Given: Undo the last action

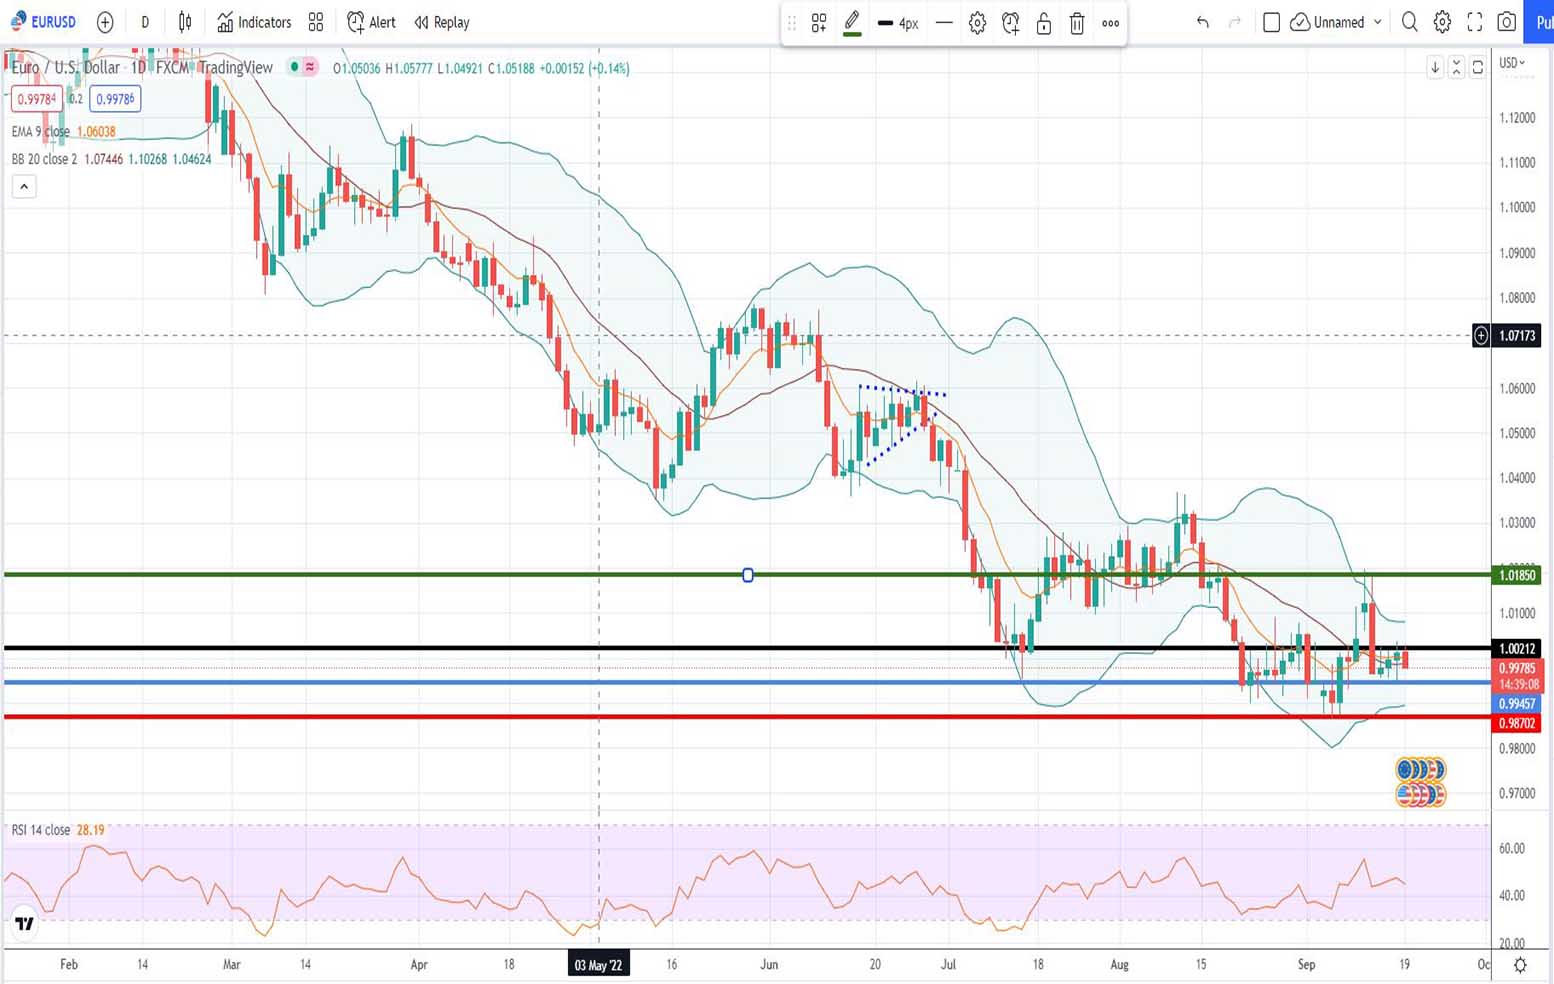Looking at the screenshot, I should tap(1202, 22).
